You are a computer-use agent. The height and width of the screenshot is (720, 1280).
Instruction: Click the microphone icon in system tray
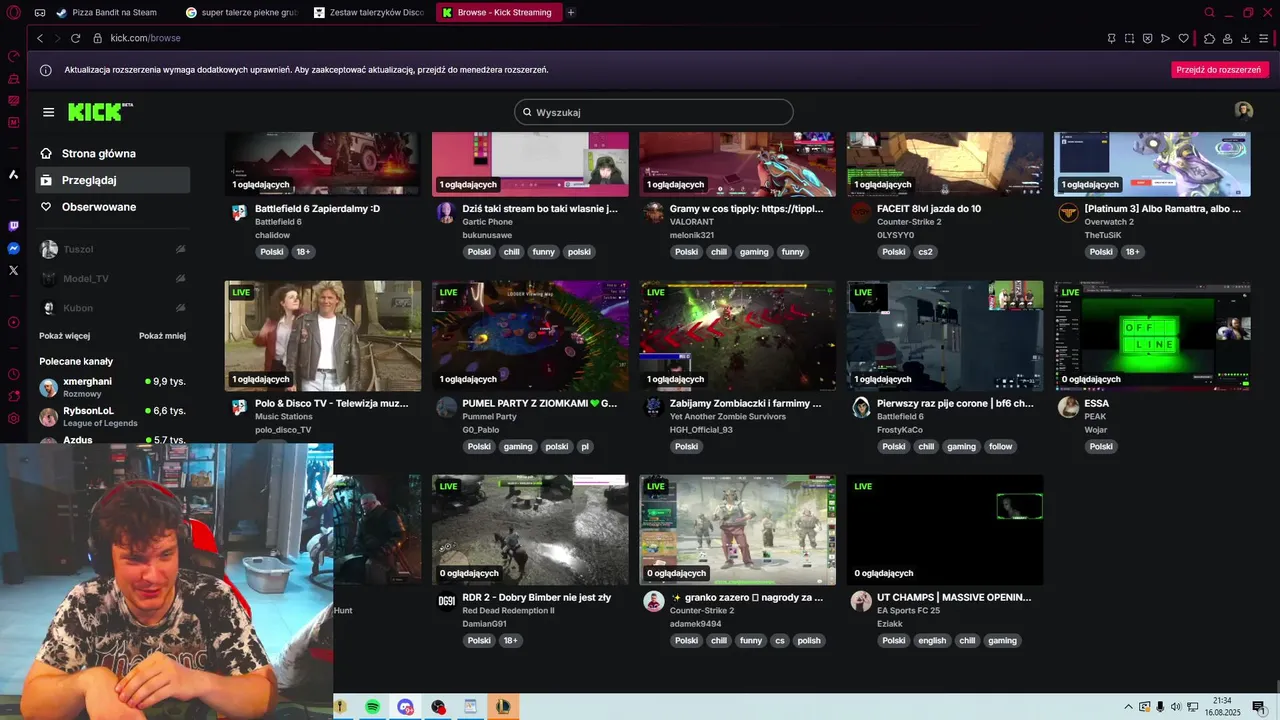tap(1159, 707)
